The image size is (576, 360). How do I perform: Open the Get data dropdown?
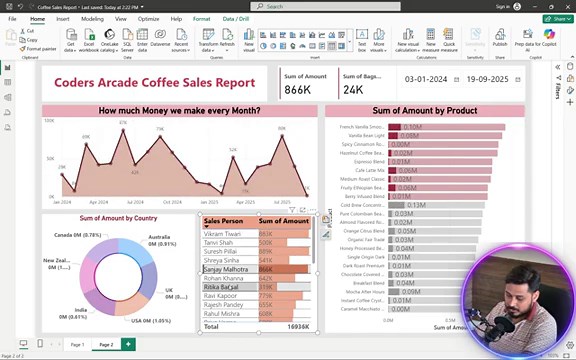(71, 40)
